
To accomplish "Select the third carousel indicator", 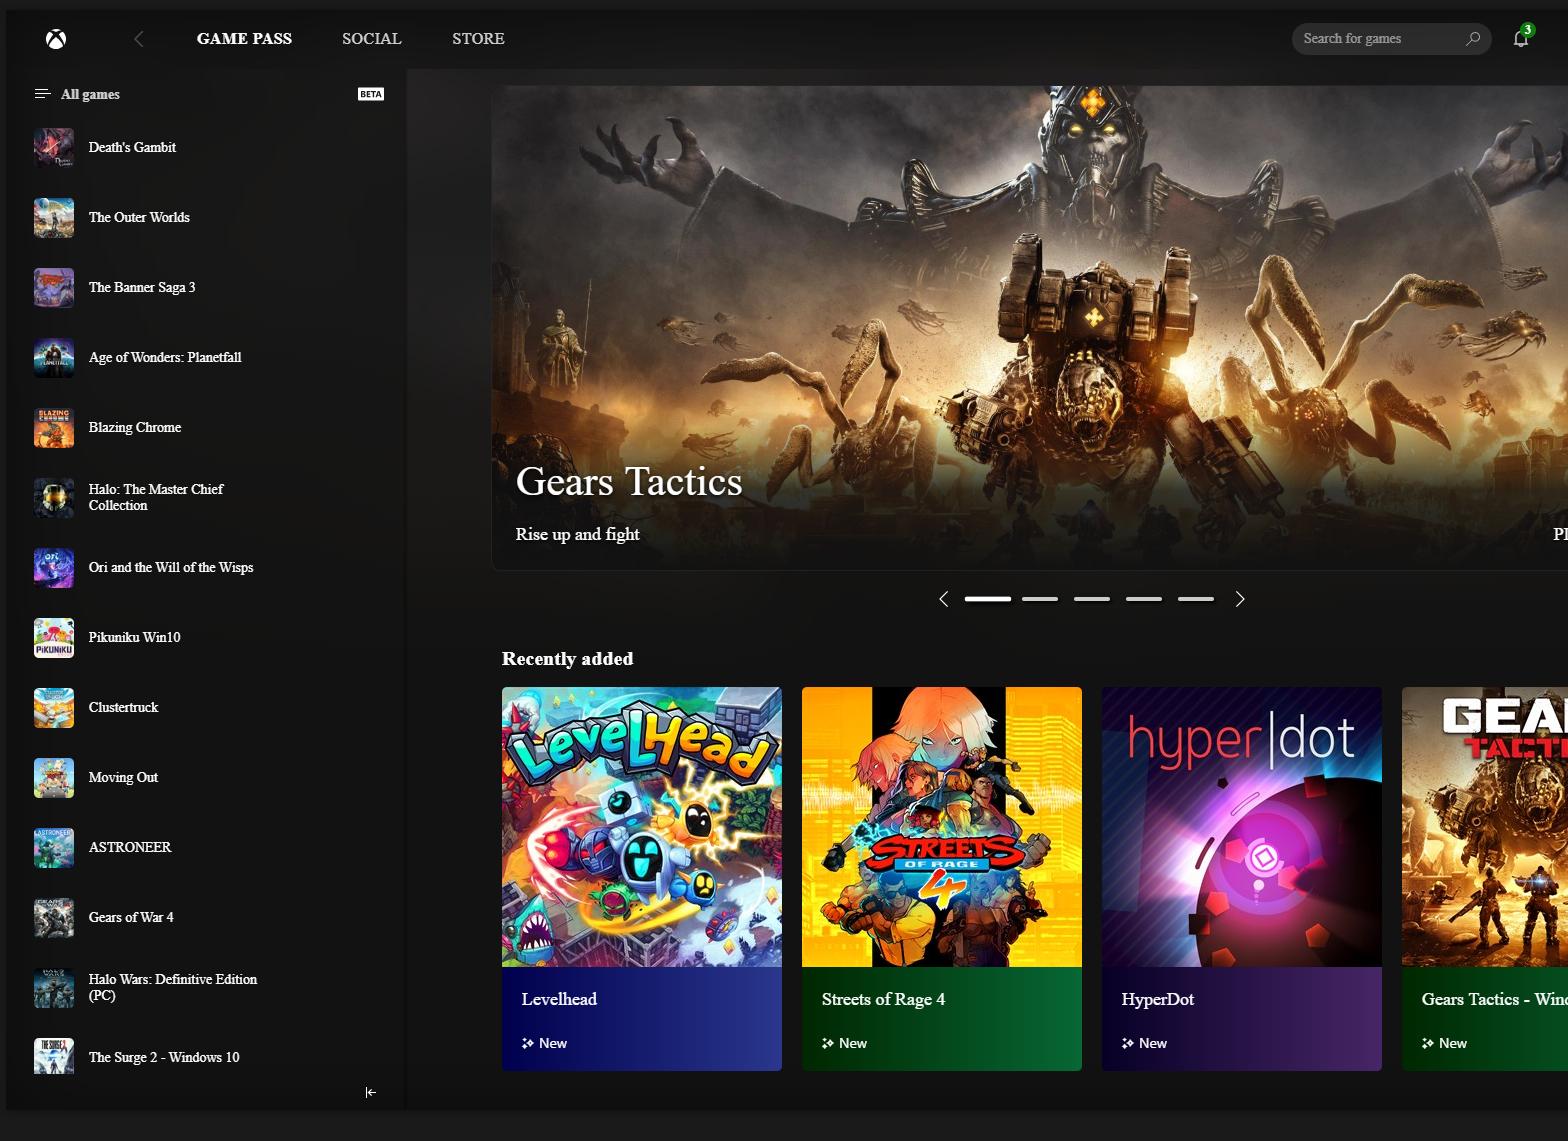I will [1092, 599].
